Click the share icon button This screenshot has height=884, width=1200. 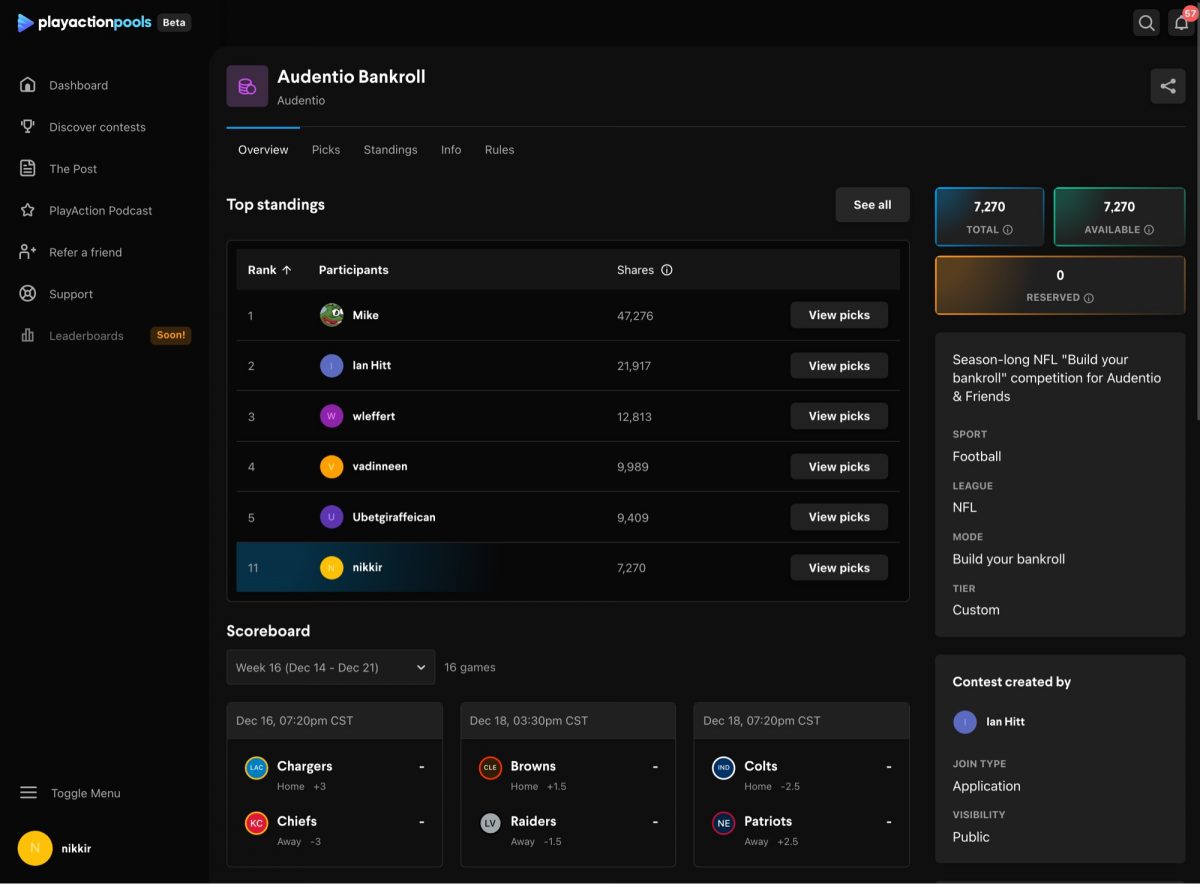tap(1168, 86)
